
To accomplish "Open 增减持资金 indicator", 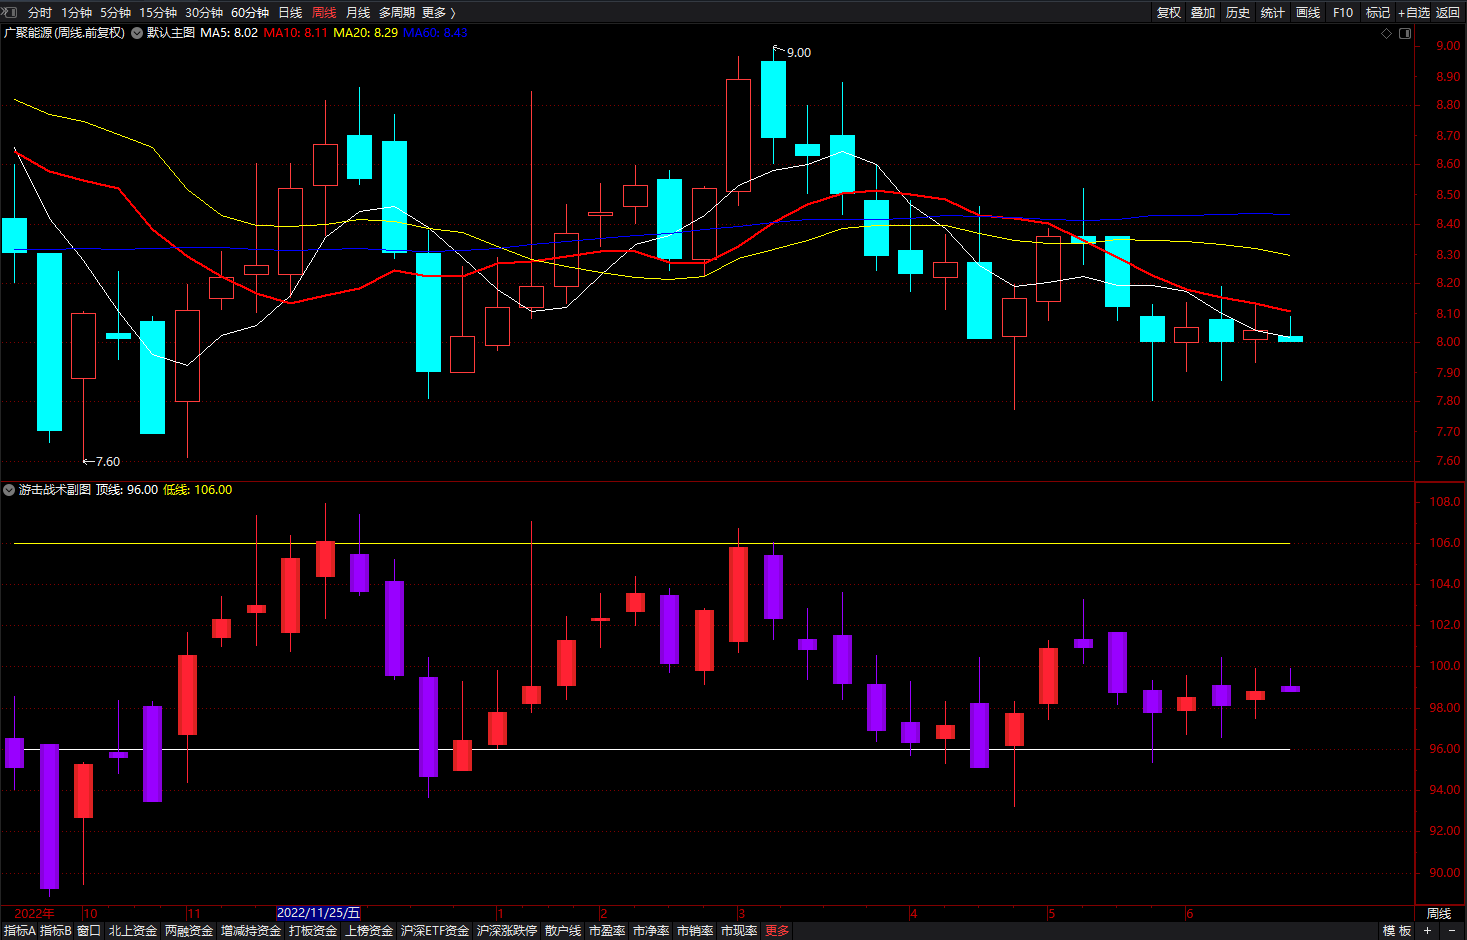I will (251, 931).
